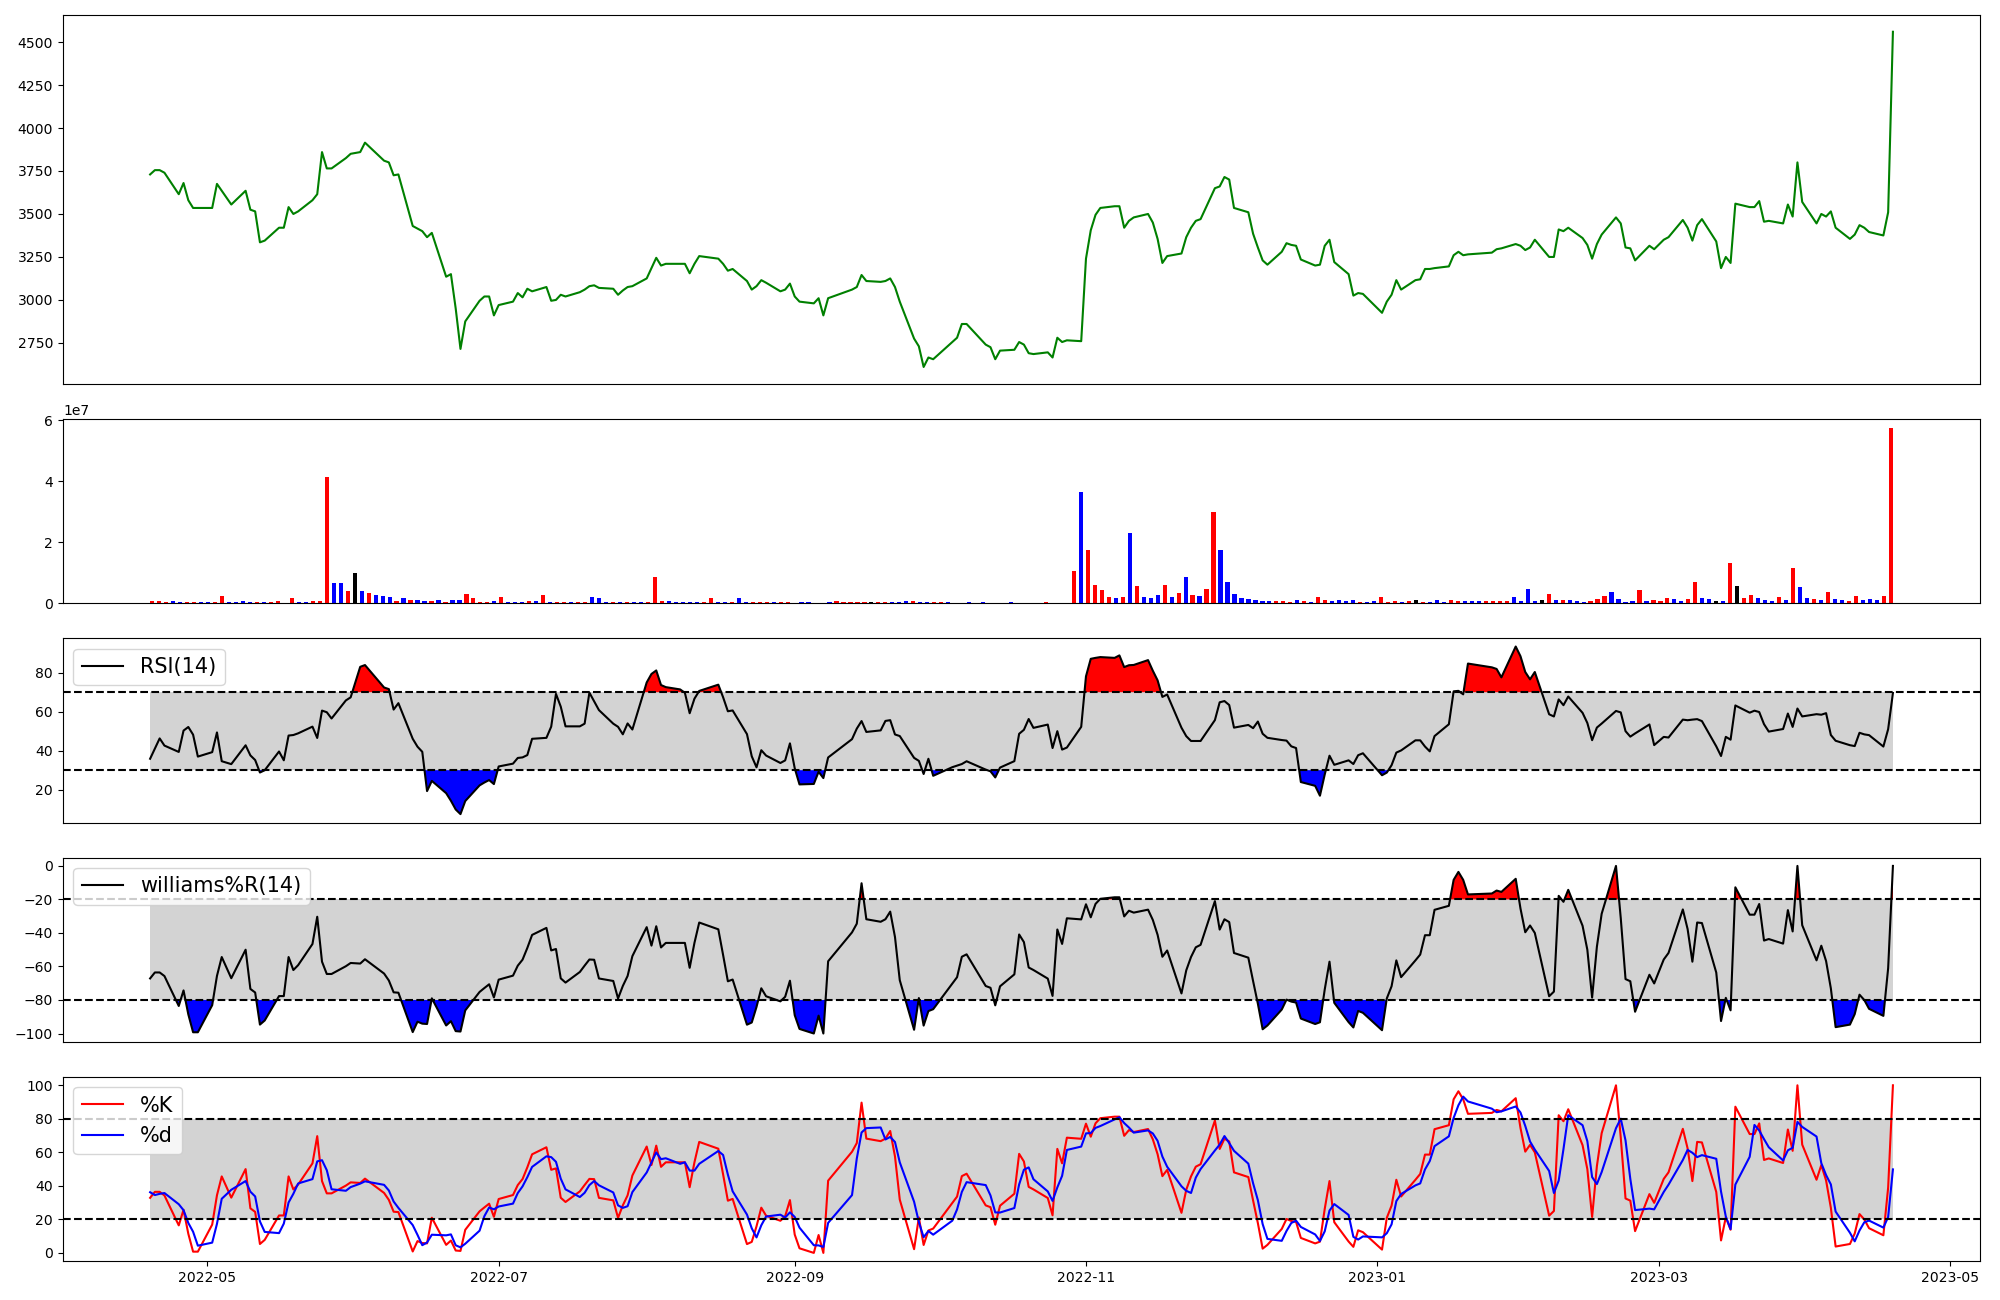Click the 2023-03 x-axis date label
Screen dimensions: 2000x1300
tap(1659, 1277)
